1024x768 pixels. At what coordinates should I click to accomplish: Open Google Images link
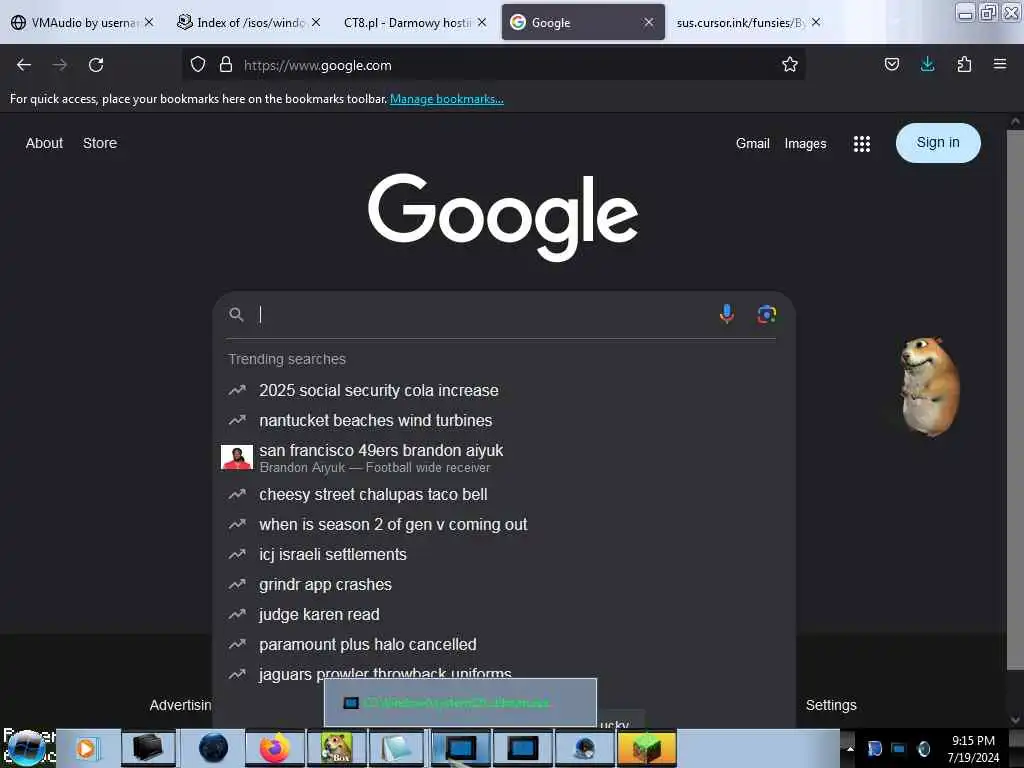coord(805,143)
